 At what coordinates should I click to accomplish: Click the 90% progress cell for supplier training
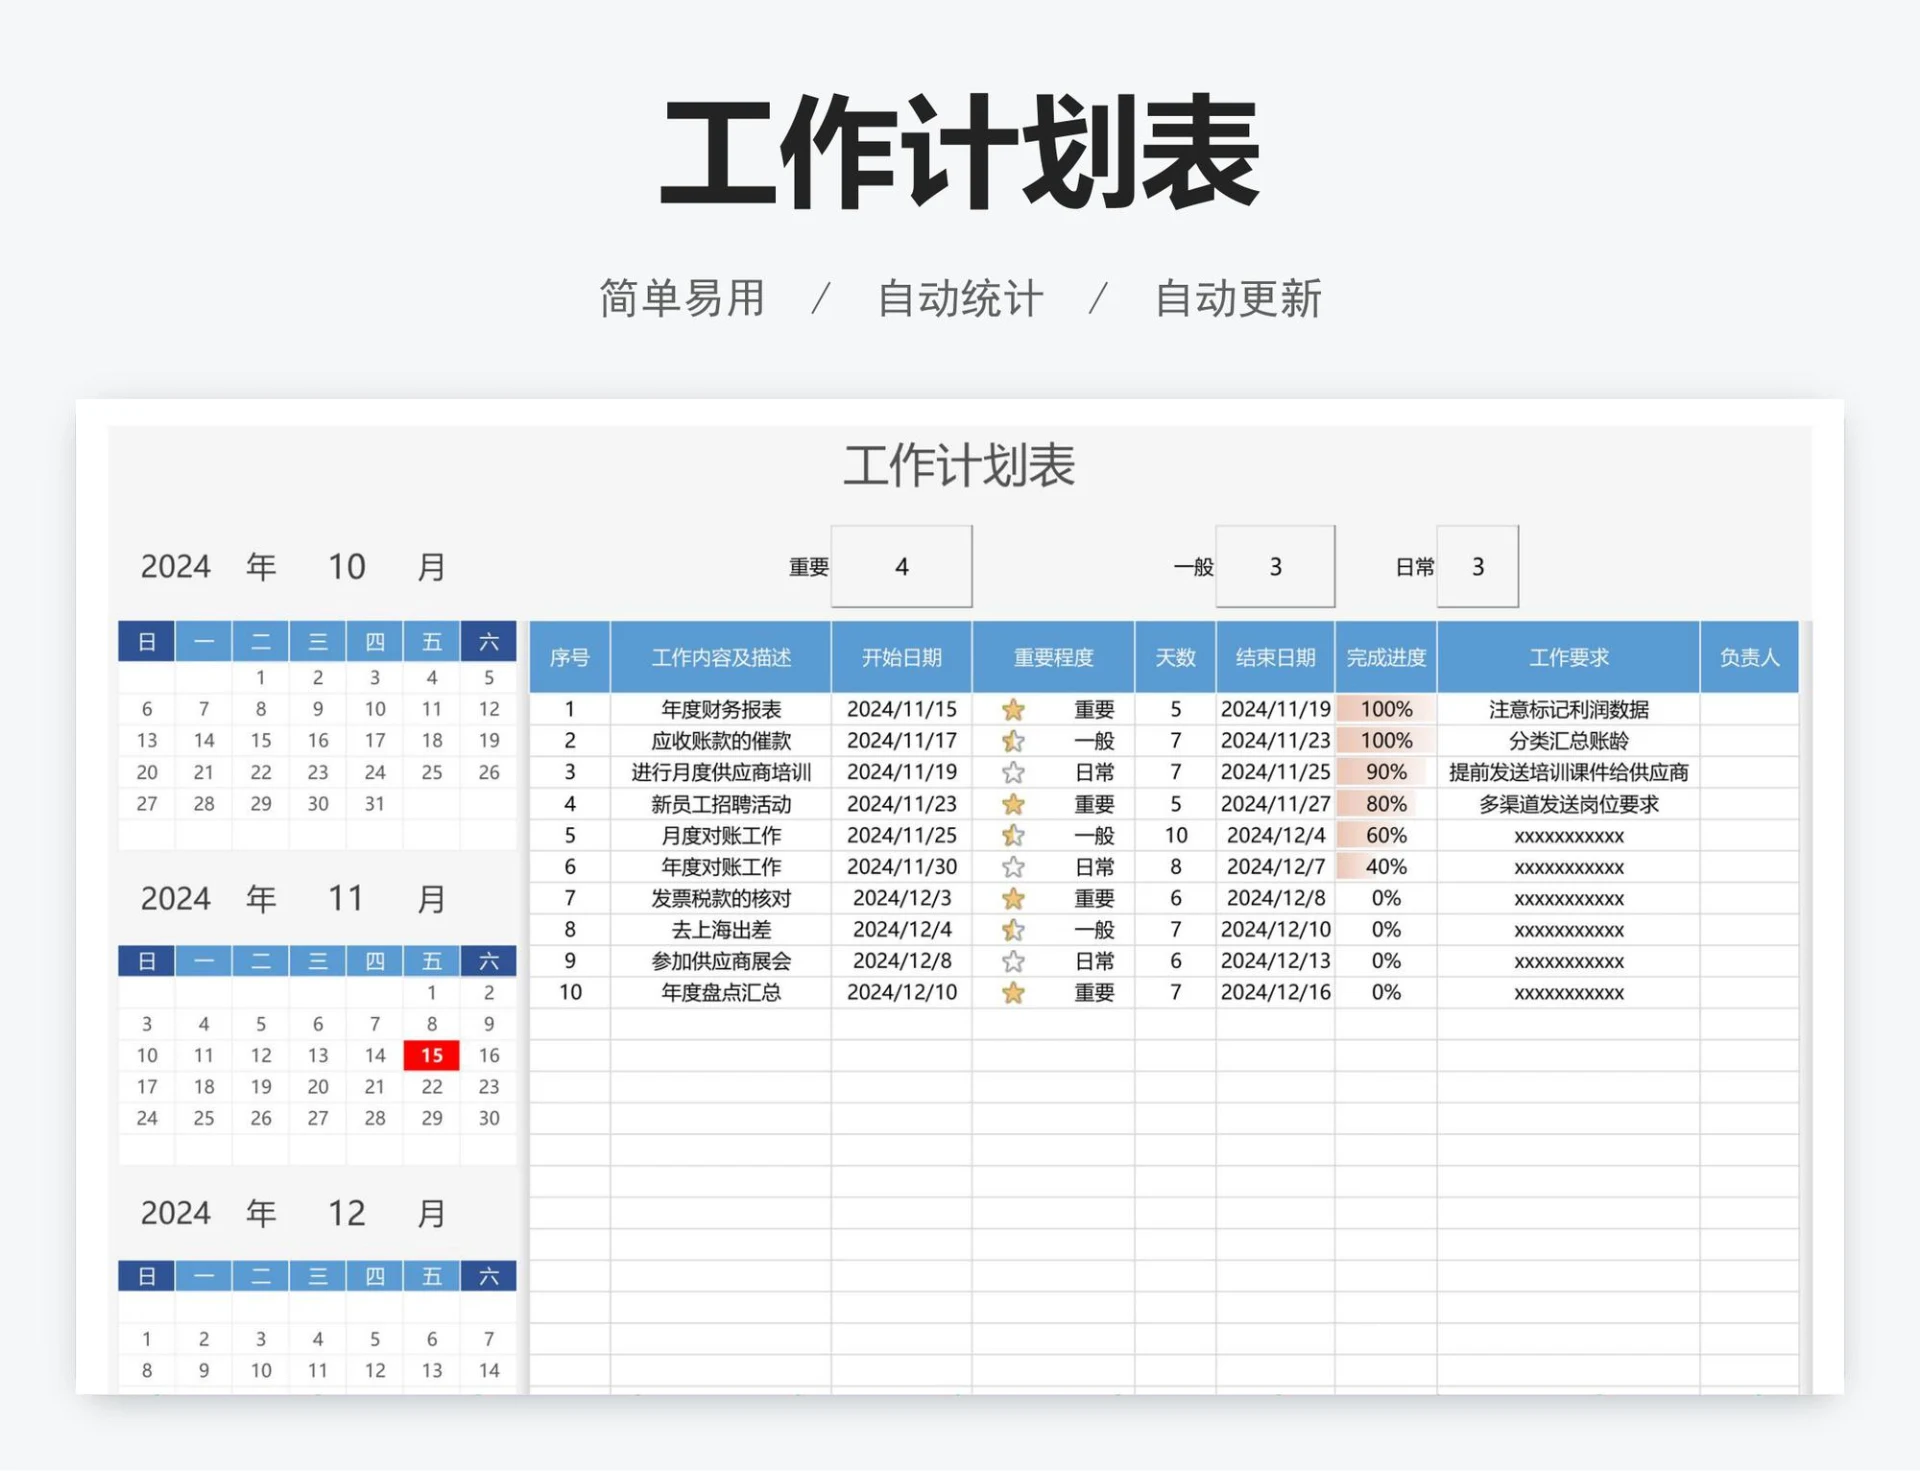point(1387,772)
